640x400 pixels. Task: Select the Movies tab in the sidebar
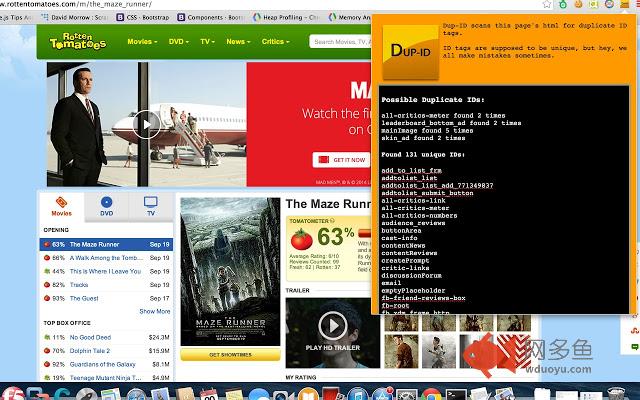tap(62, 207)
